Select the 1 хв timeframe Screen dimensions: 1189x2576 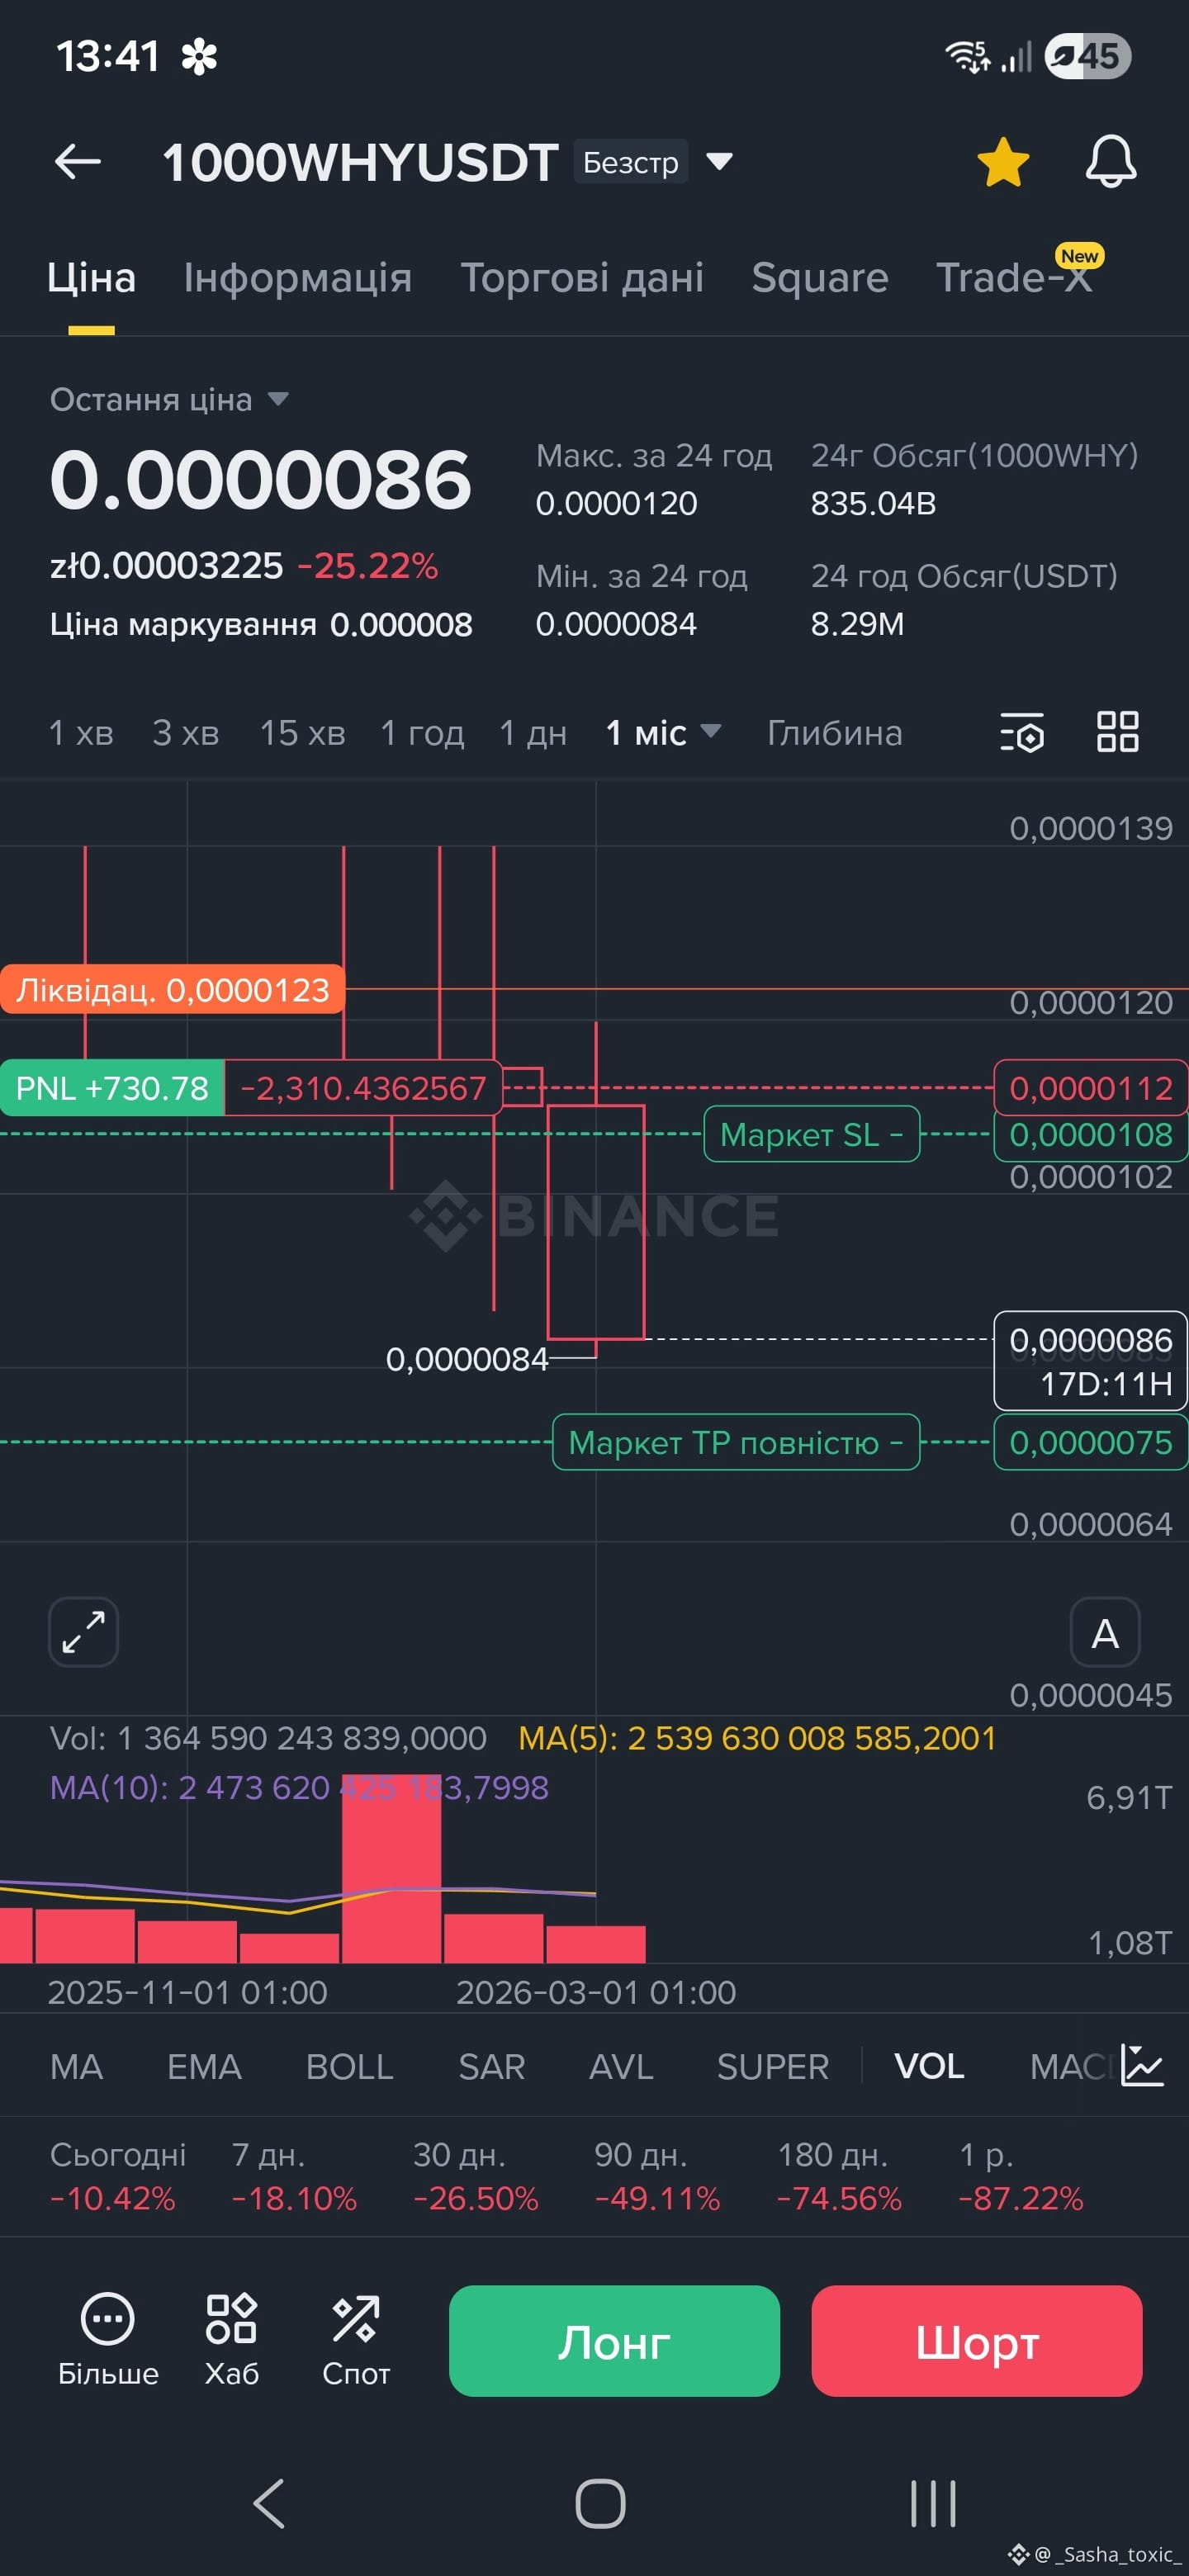pyautogui.click(x=81, y=733)
